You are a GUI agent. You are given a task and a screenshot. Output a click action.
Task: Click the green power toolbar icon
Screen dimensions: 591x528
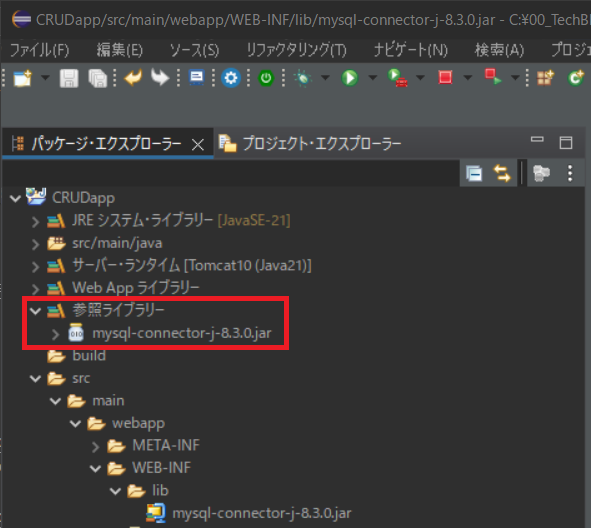[266, 78]
